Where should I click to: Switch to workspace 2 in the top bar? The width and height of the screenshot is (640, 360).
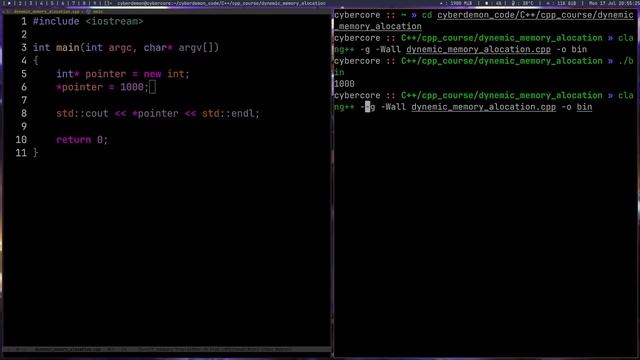[20, 3]
